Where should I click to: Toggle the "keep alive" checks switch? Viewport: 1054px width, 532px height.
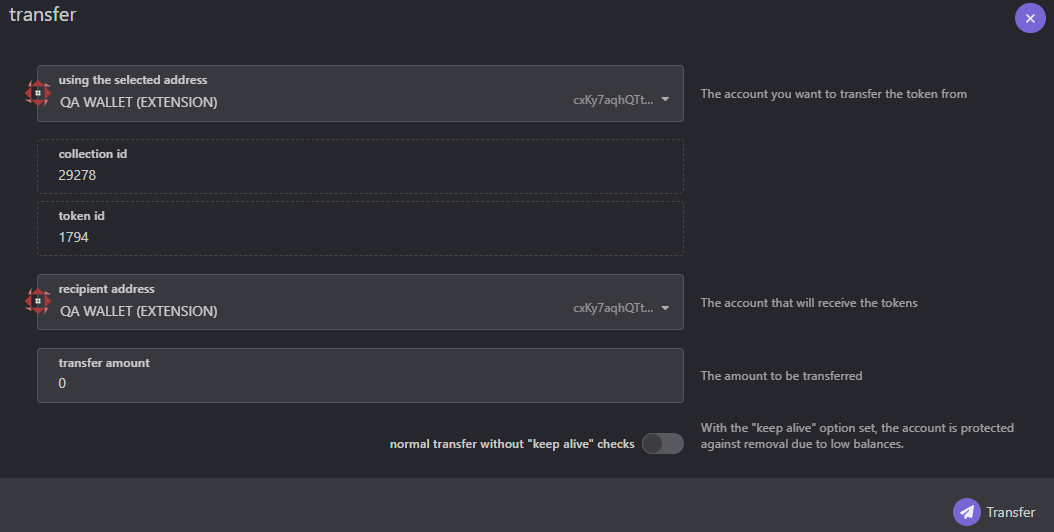[663, 444]
